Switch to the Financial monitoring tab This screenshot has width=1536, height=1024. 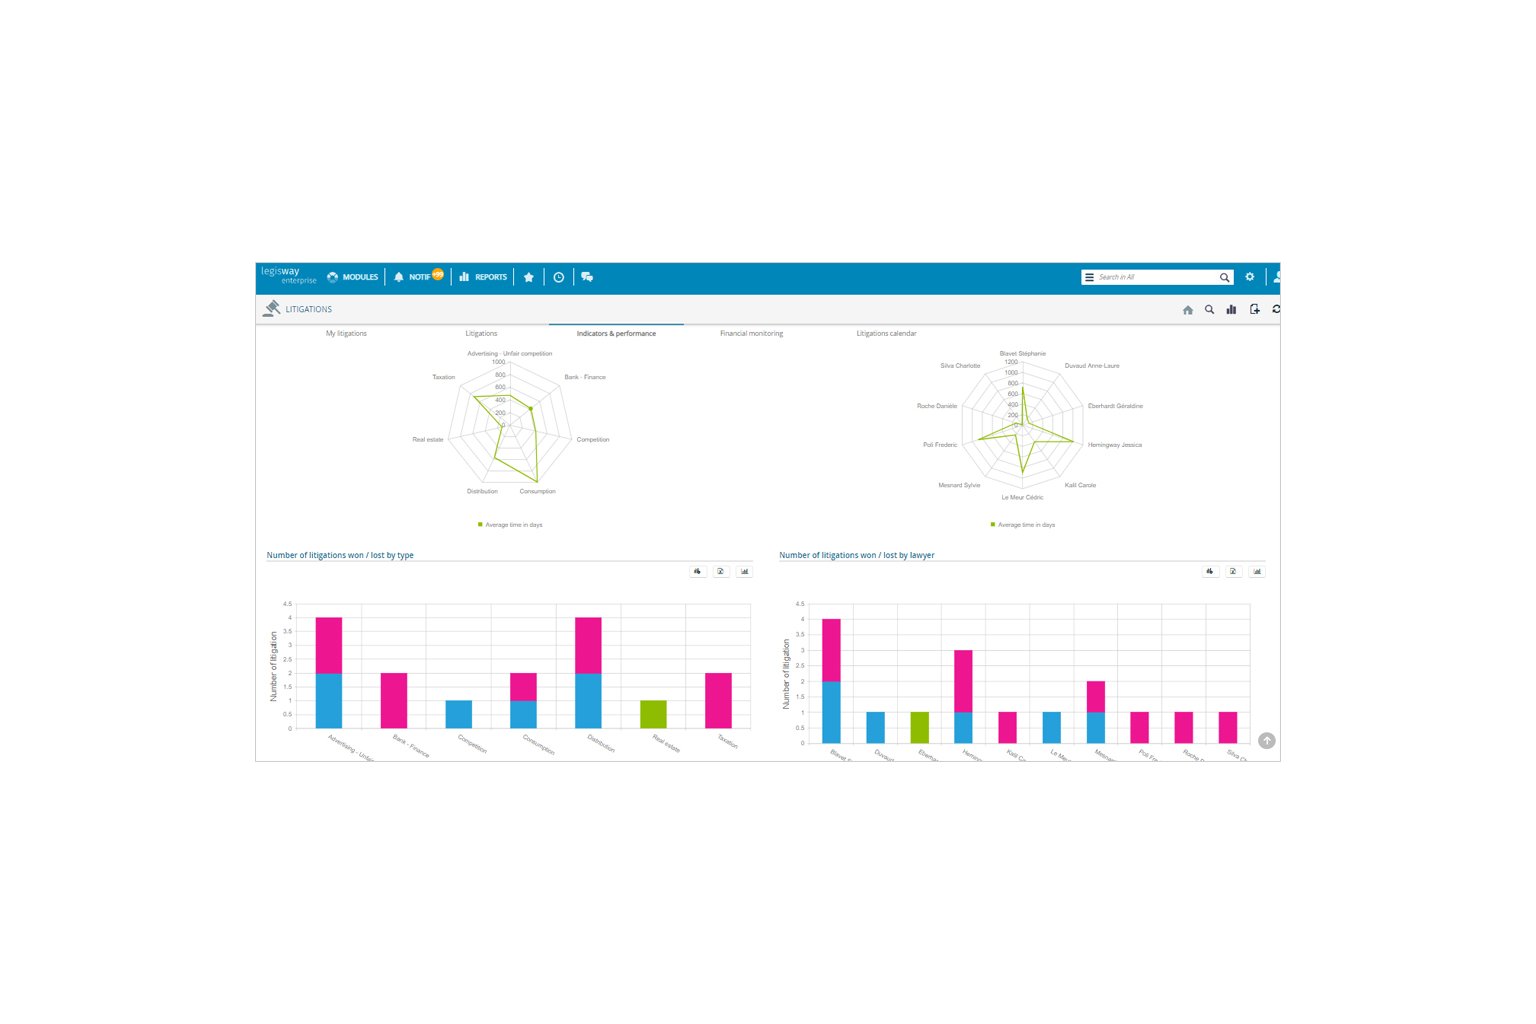click(751, 333)
